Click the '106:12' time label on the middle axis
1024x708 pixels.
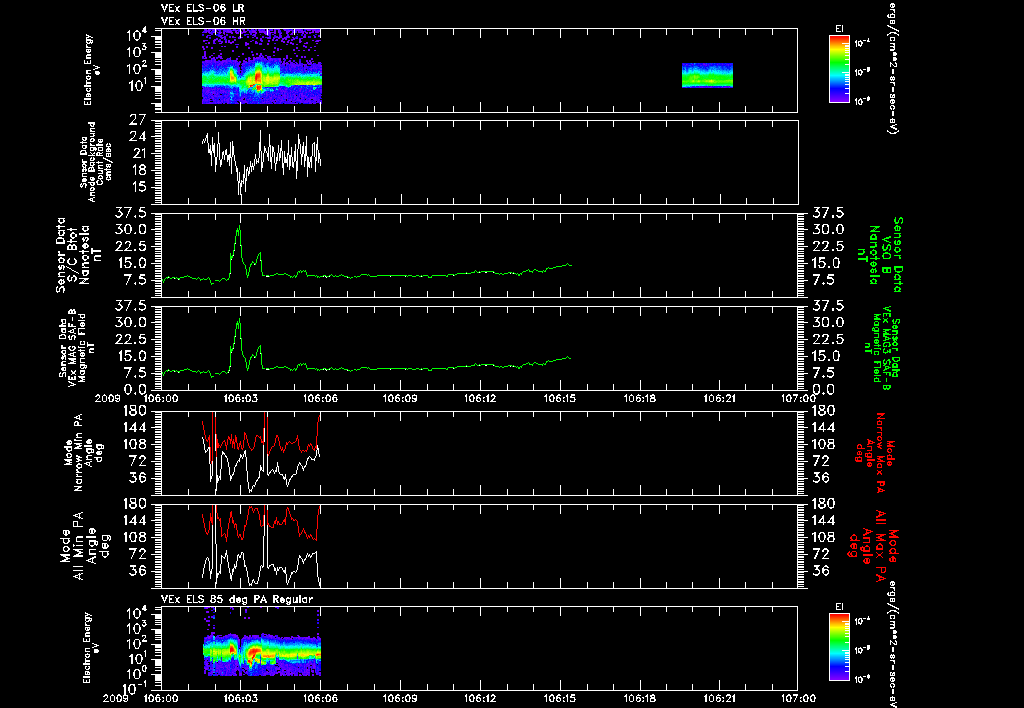click(x=480, y=398)
